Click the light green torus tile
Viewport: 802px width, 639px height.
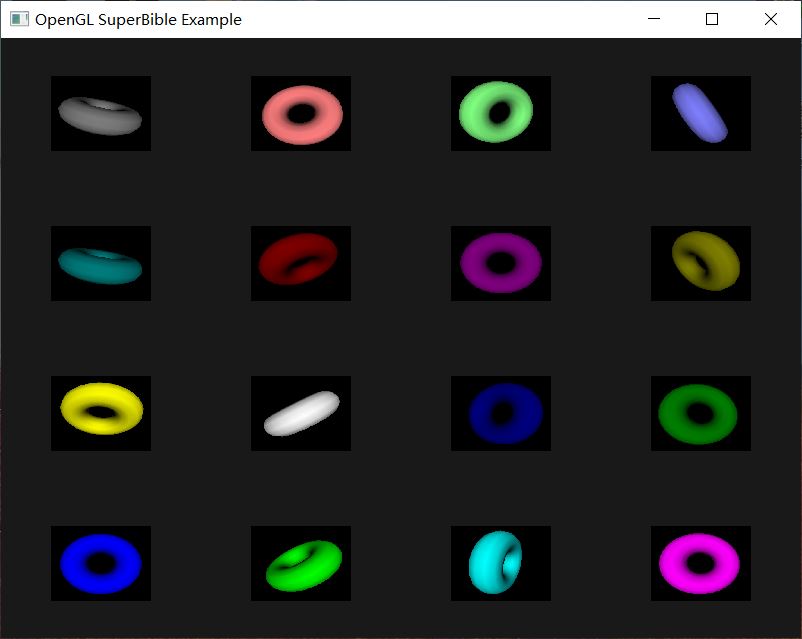pos(501,114)
